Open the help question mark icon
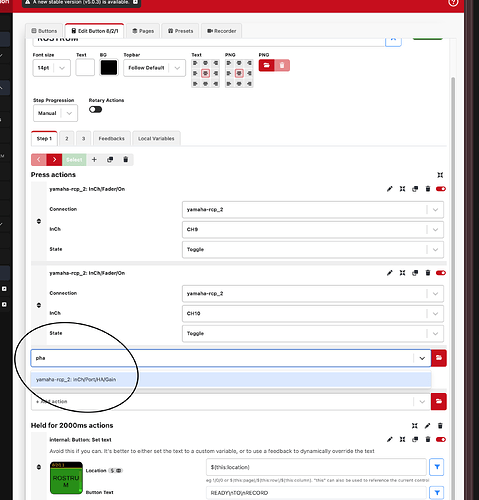The height and width of the screenshot is (500, 479). coord(453,3)
